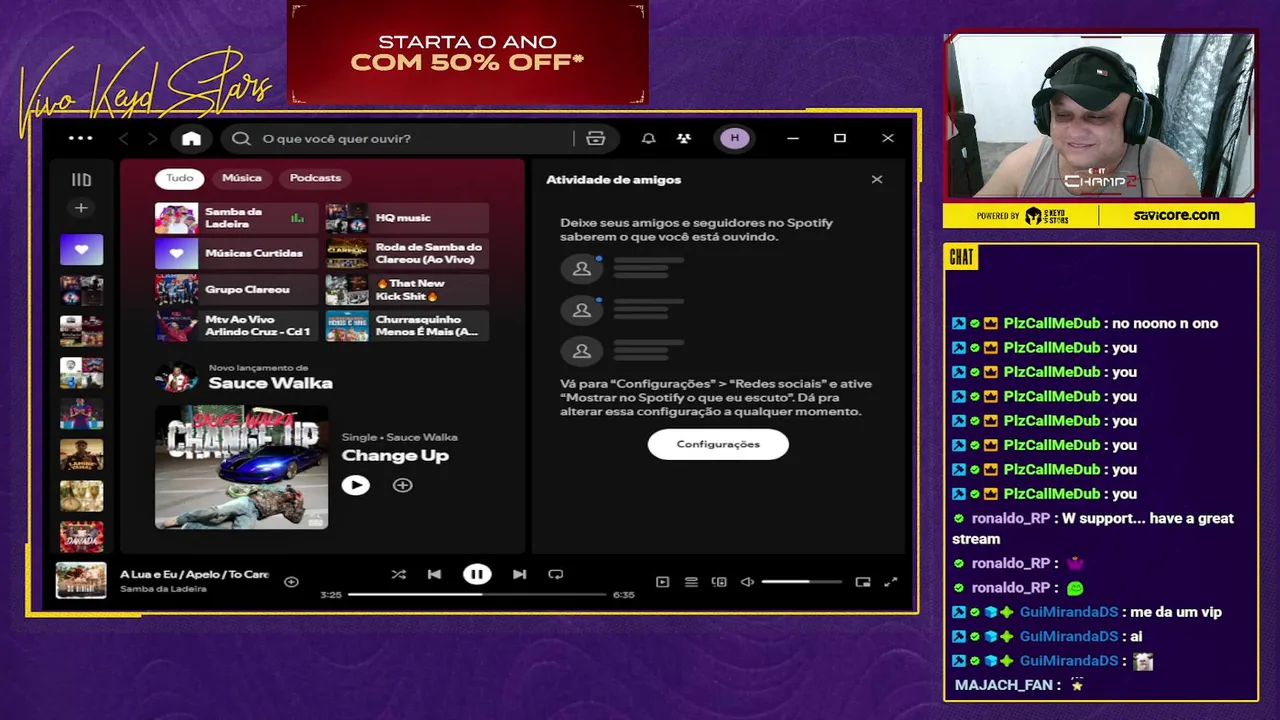This screenshot has width=1280, height=720.
Task: Click the search magnifier icon
Action: pyautogui.click(x=241, y=139)
